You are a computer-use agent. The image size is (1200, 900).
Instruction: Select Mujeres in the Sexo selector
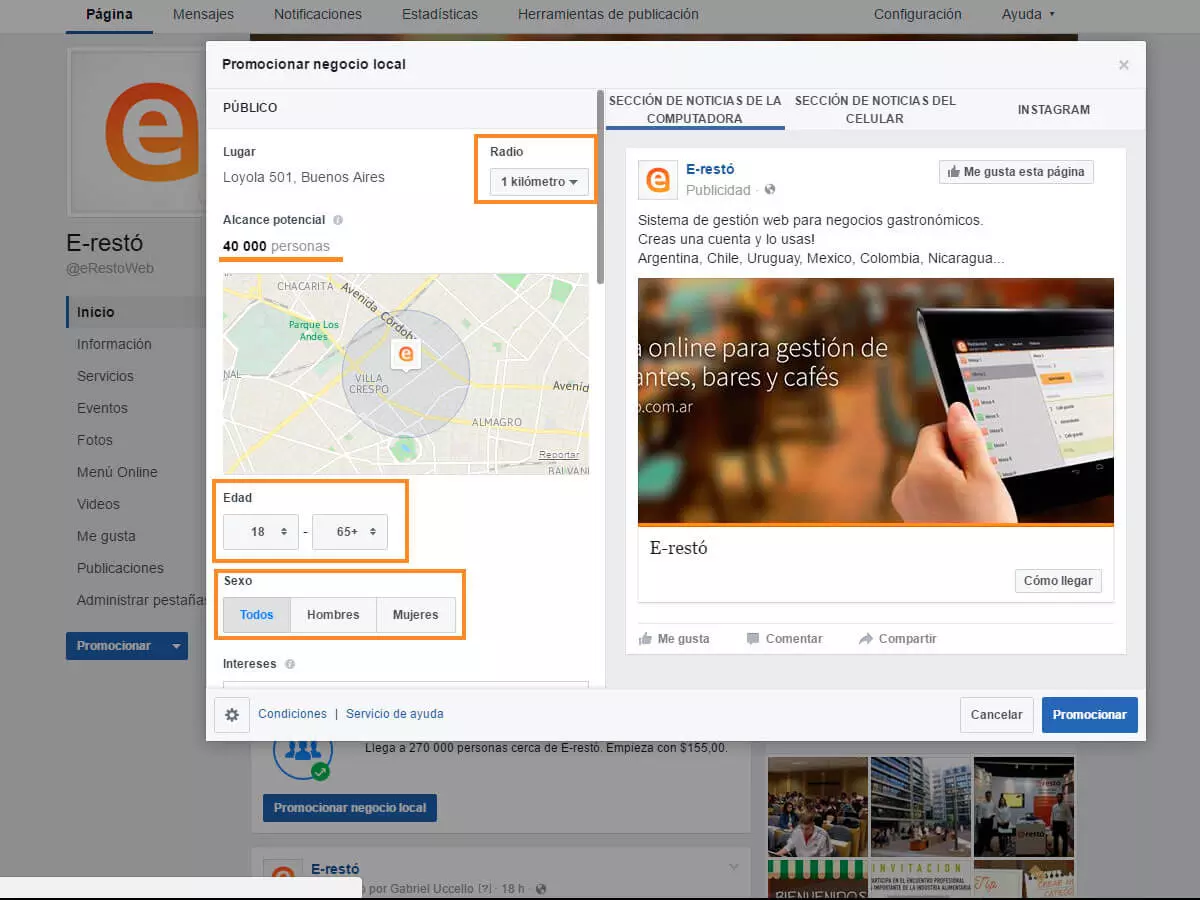click(x=416, y=615)
